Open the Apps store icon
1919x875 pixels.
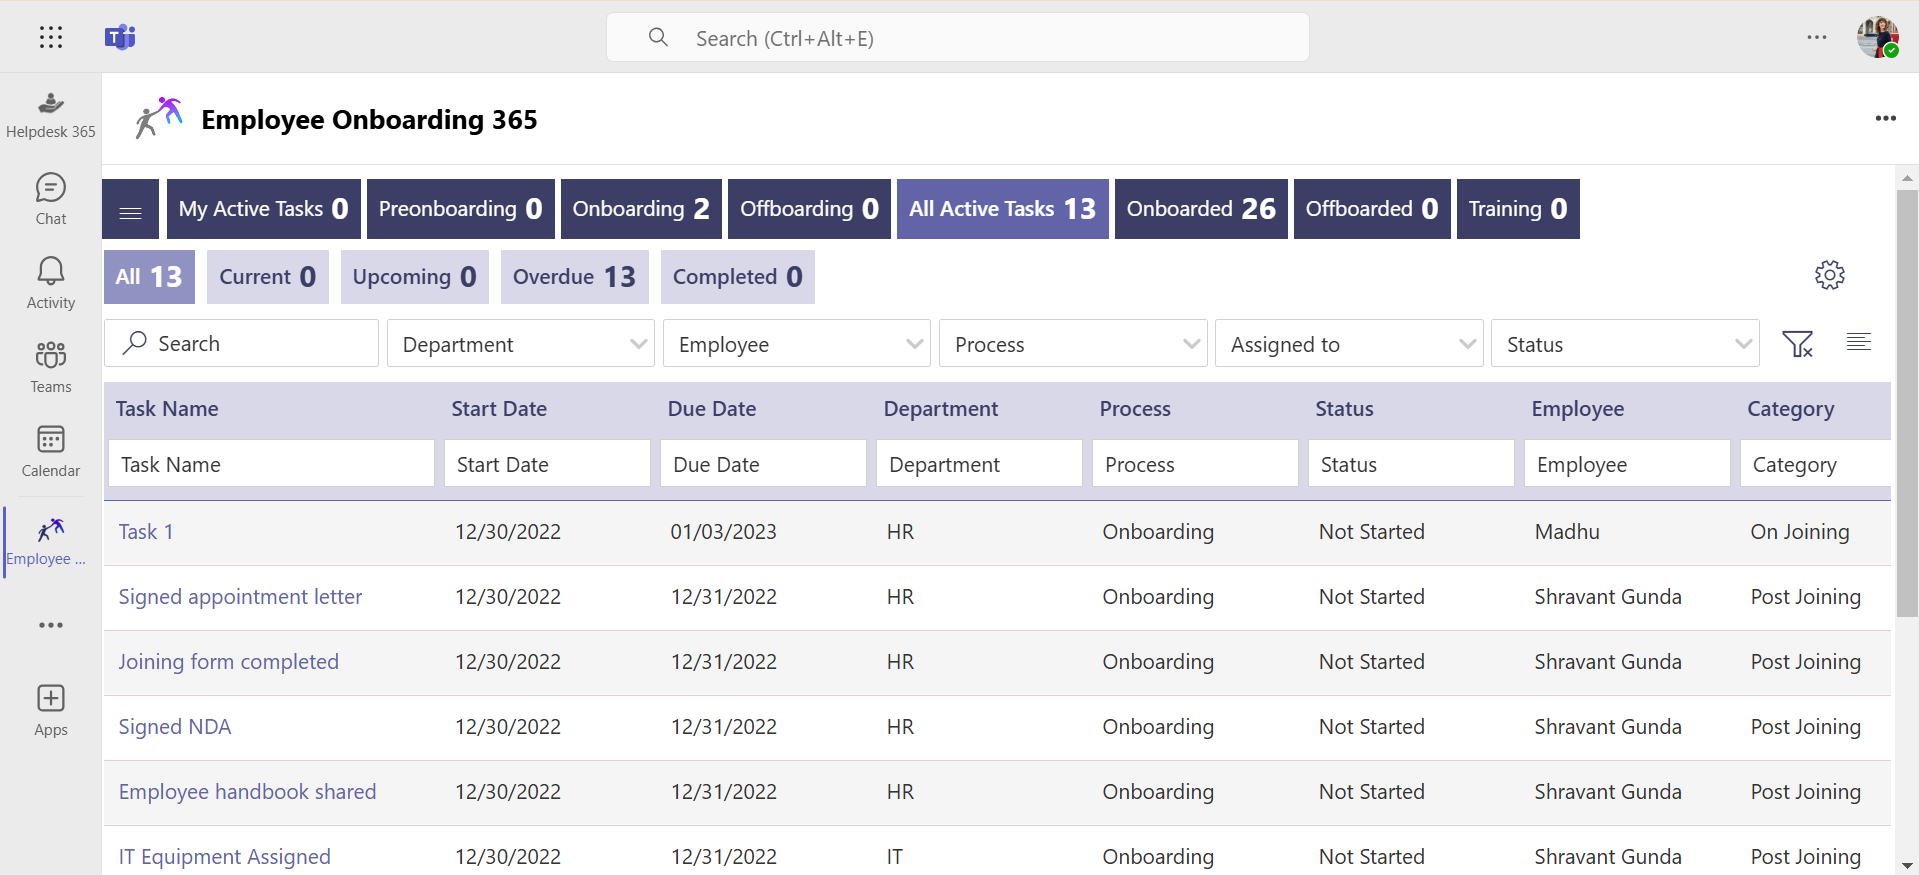(51, 710)
